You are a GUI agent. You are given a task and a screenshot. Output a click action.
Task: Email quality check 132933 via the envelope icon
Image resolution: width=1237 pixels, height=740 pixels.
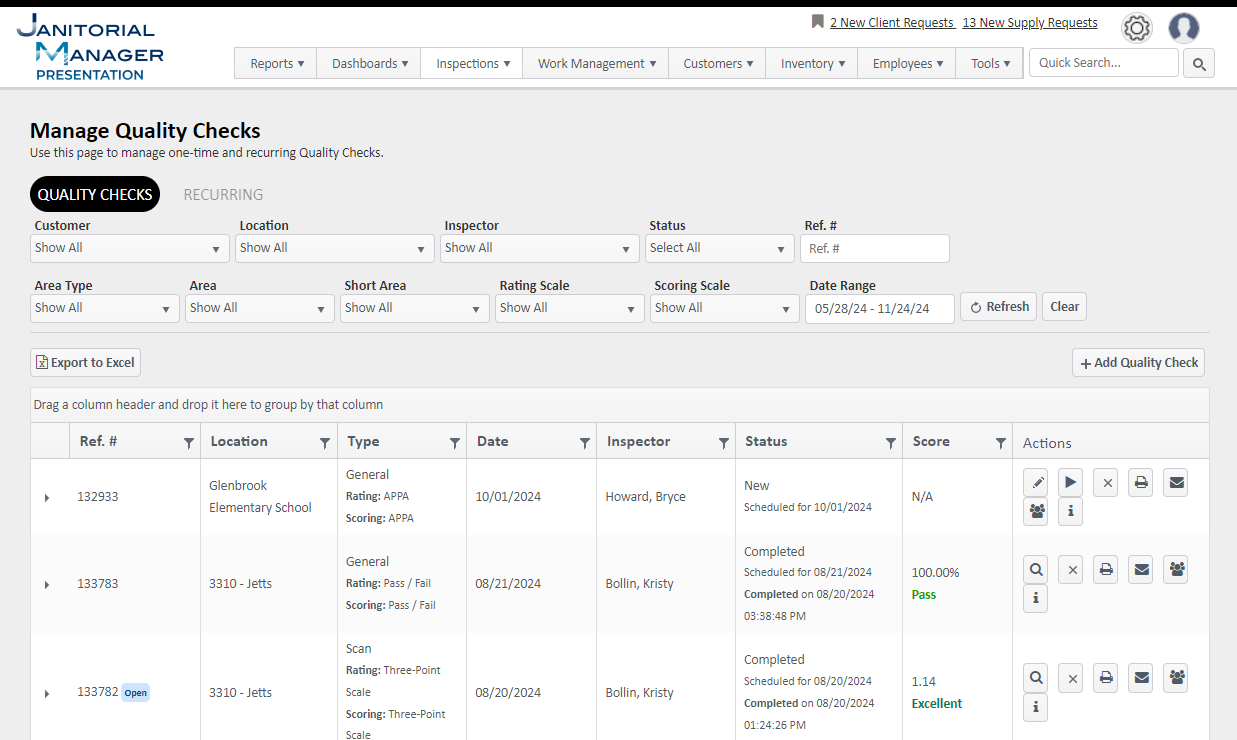[x=1176, y=483]
